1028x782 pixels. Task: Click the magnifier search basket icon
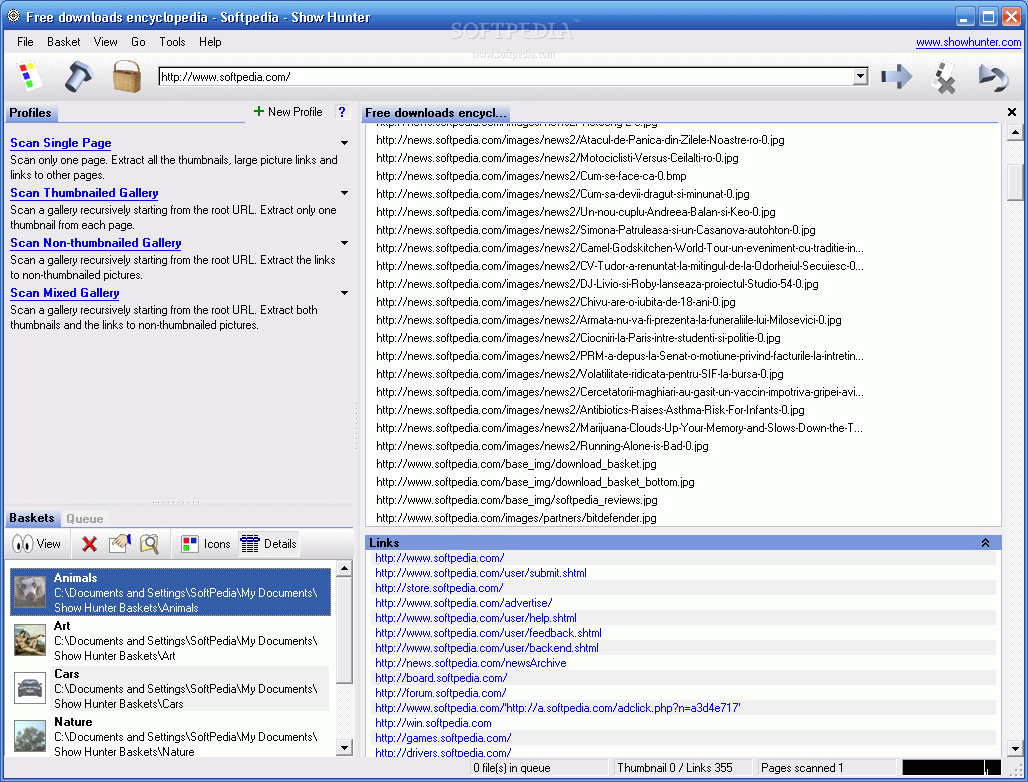(x=149, y=543)
